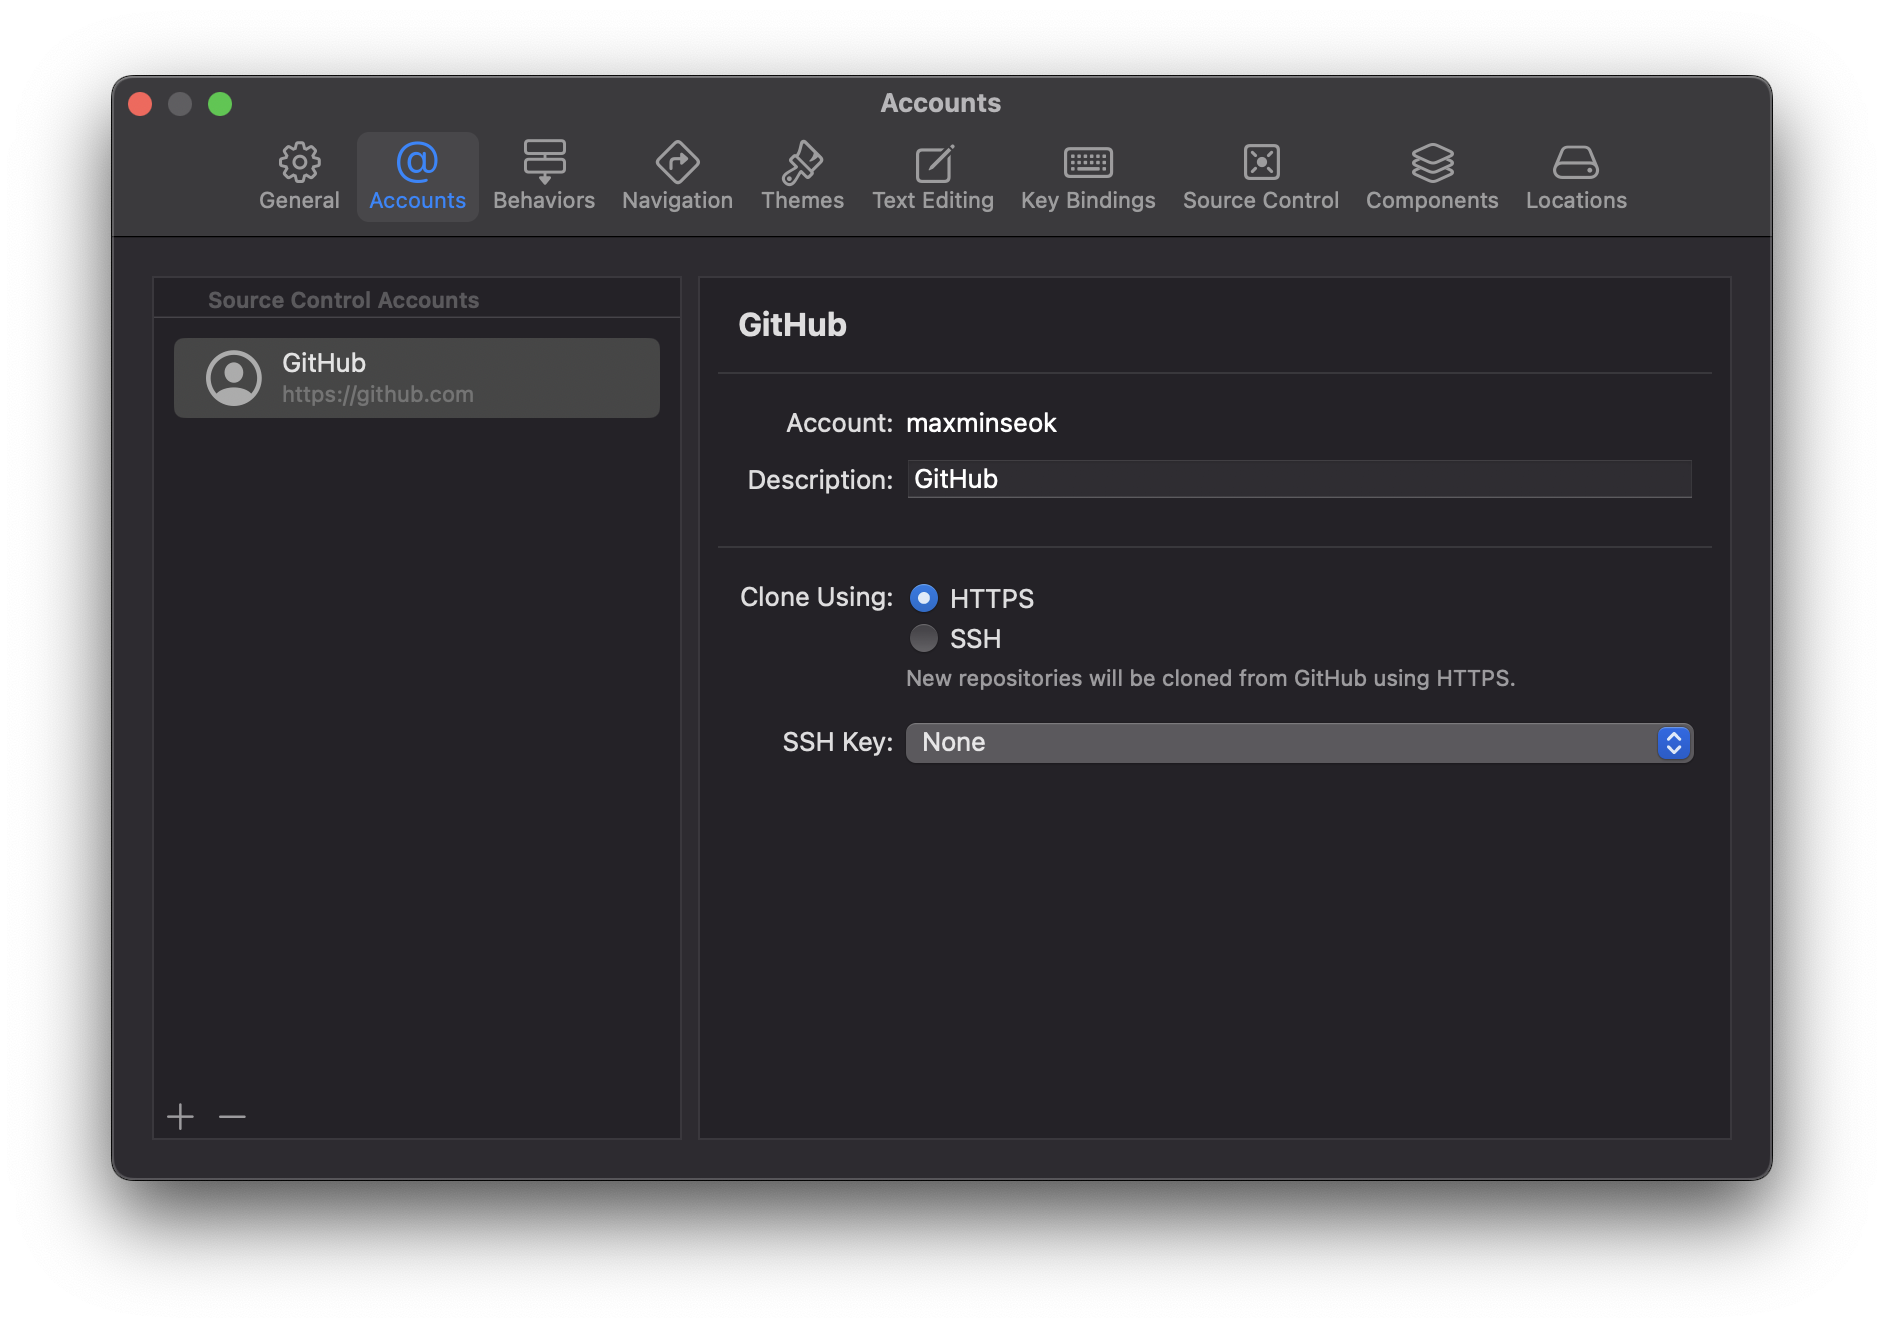The image size is (1884, 1328).
Task: Click the Description text field
Action: point(1299,479)
